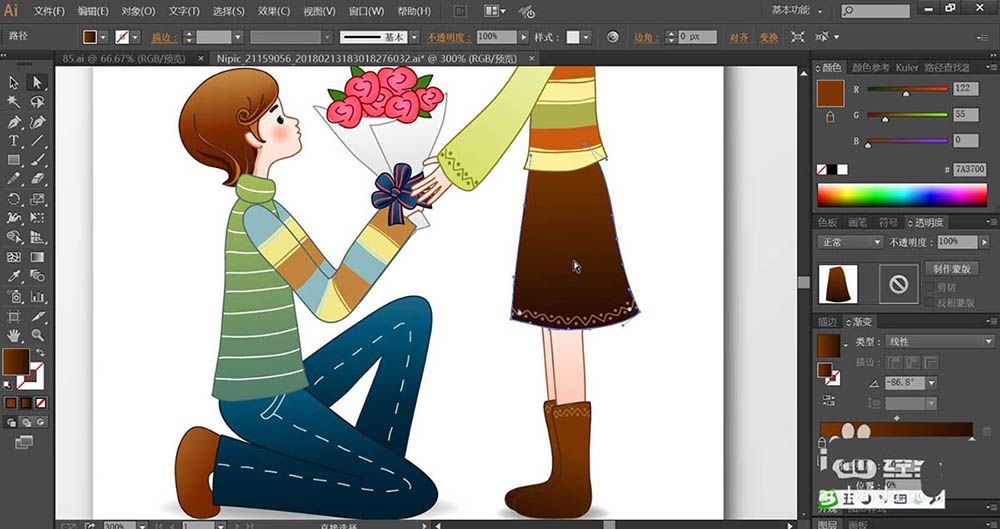
Task: Enable the 剪切 clip checkbox
Action: click(930, 287)
